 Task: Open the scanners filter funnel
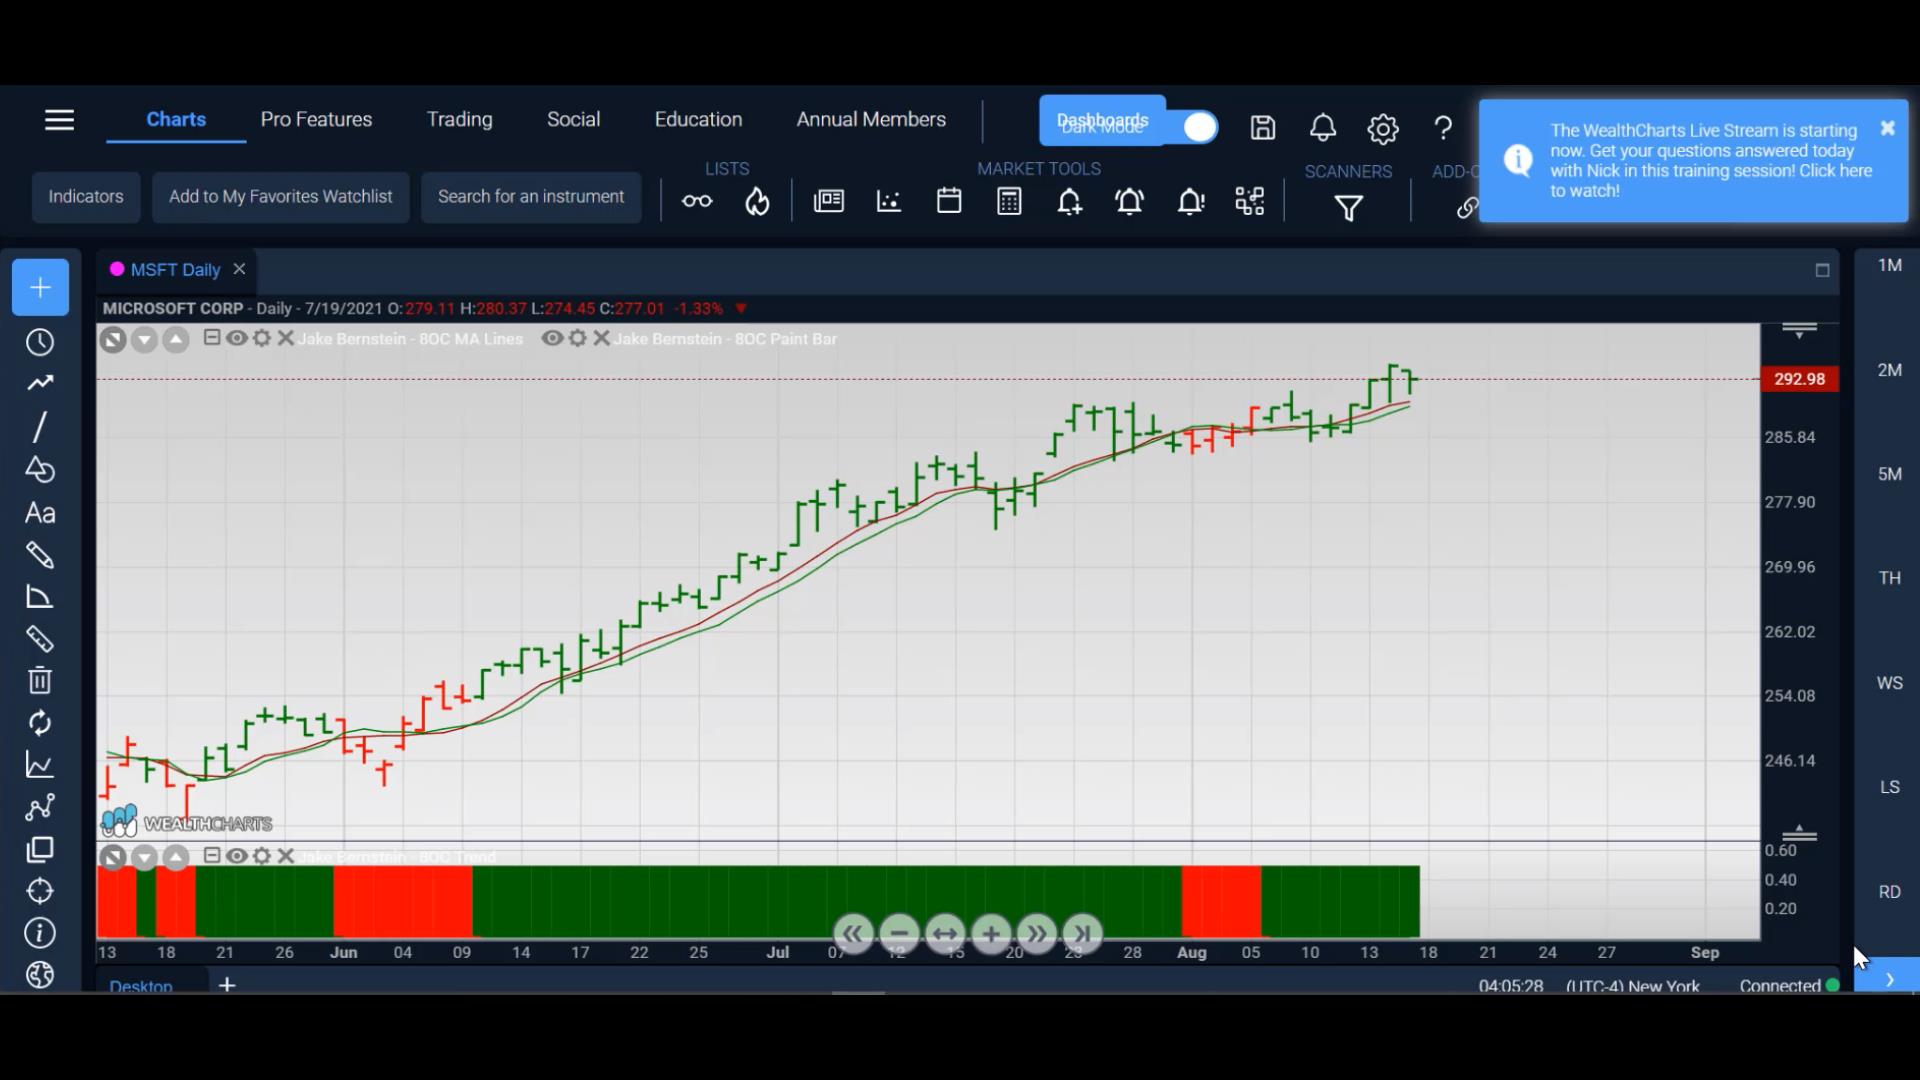click(1348, 208)
